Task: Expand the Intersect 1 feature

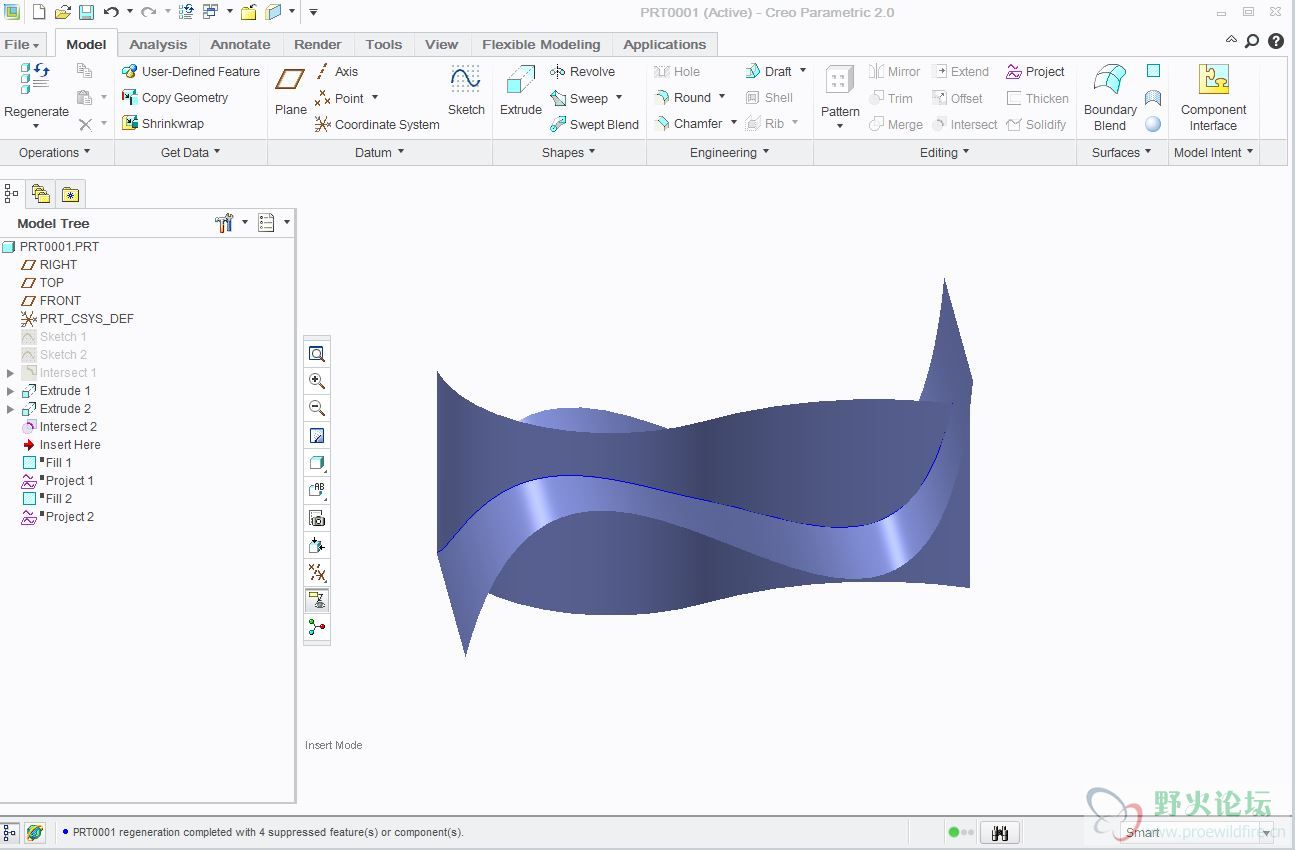Action: click(x=11, y=373)
